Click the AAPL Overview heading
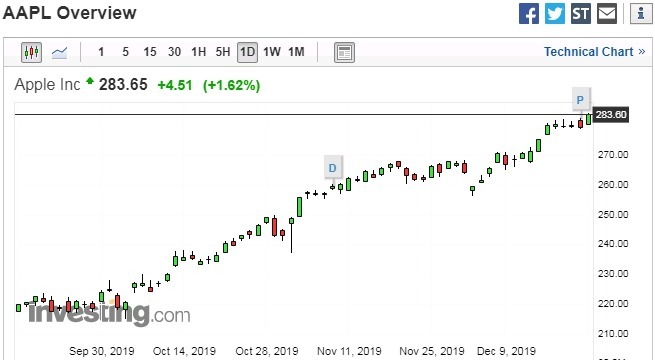 tap(70, 13)
